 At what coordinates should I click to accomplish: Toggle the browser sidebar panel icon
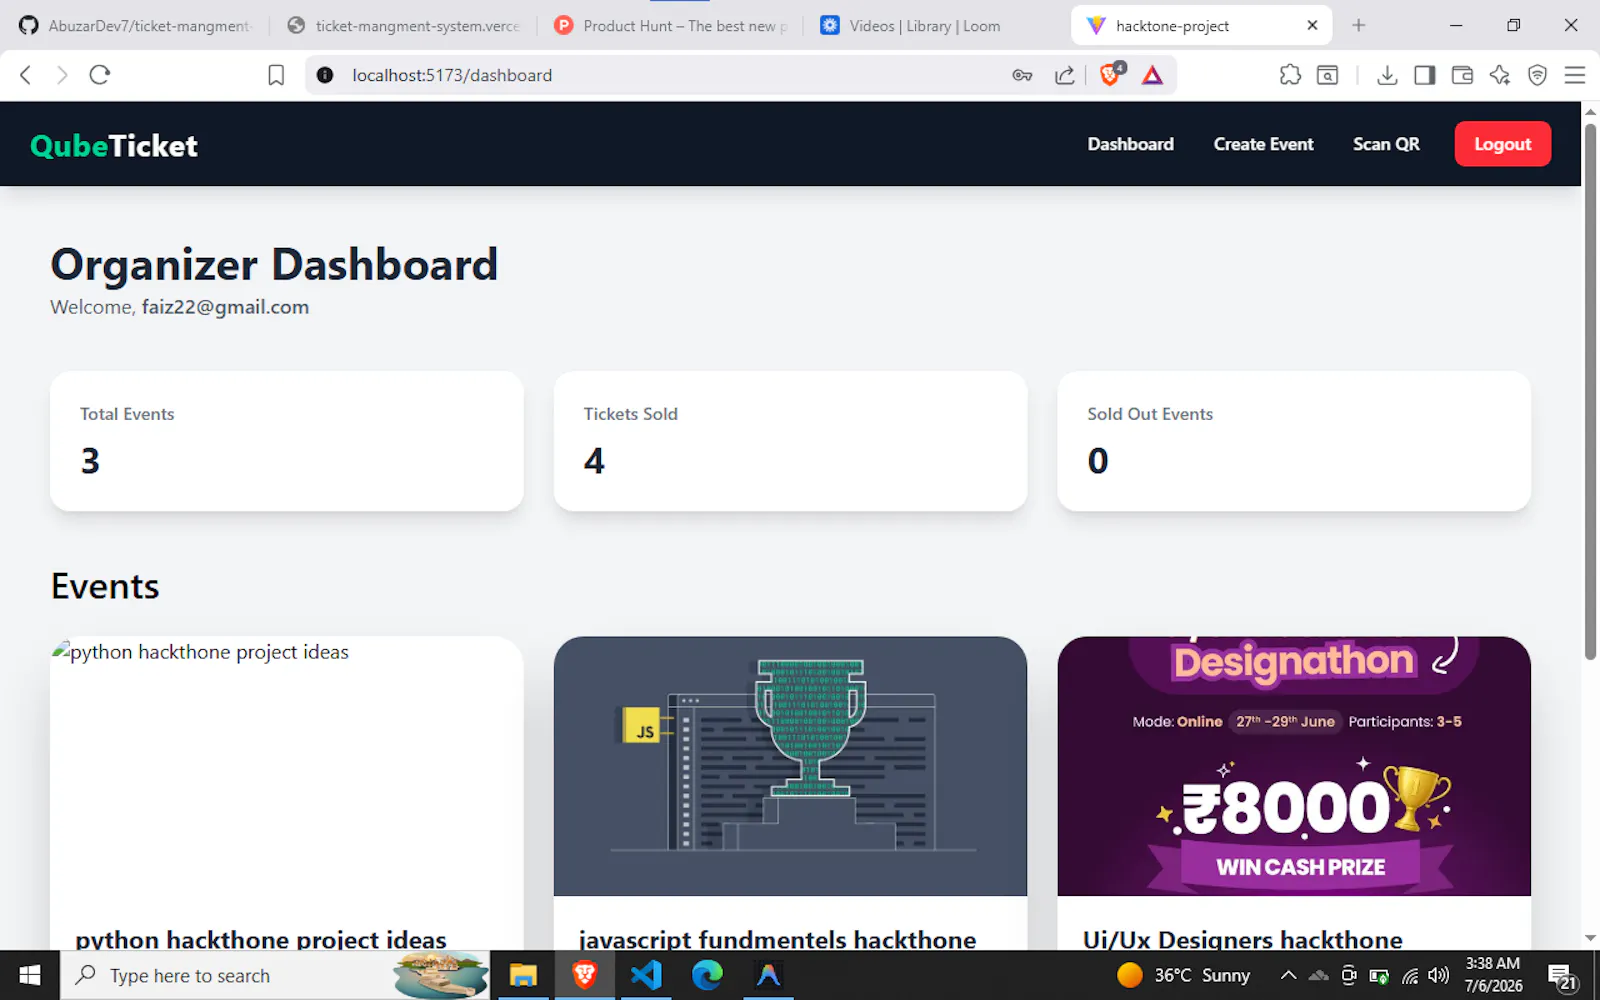pyautogui.click(x=1425, y=75)
